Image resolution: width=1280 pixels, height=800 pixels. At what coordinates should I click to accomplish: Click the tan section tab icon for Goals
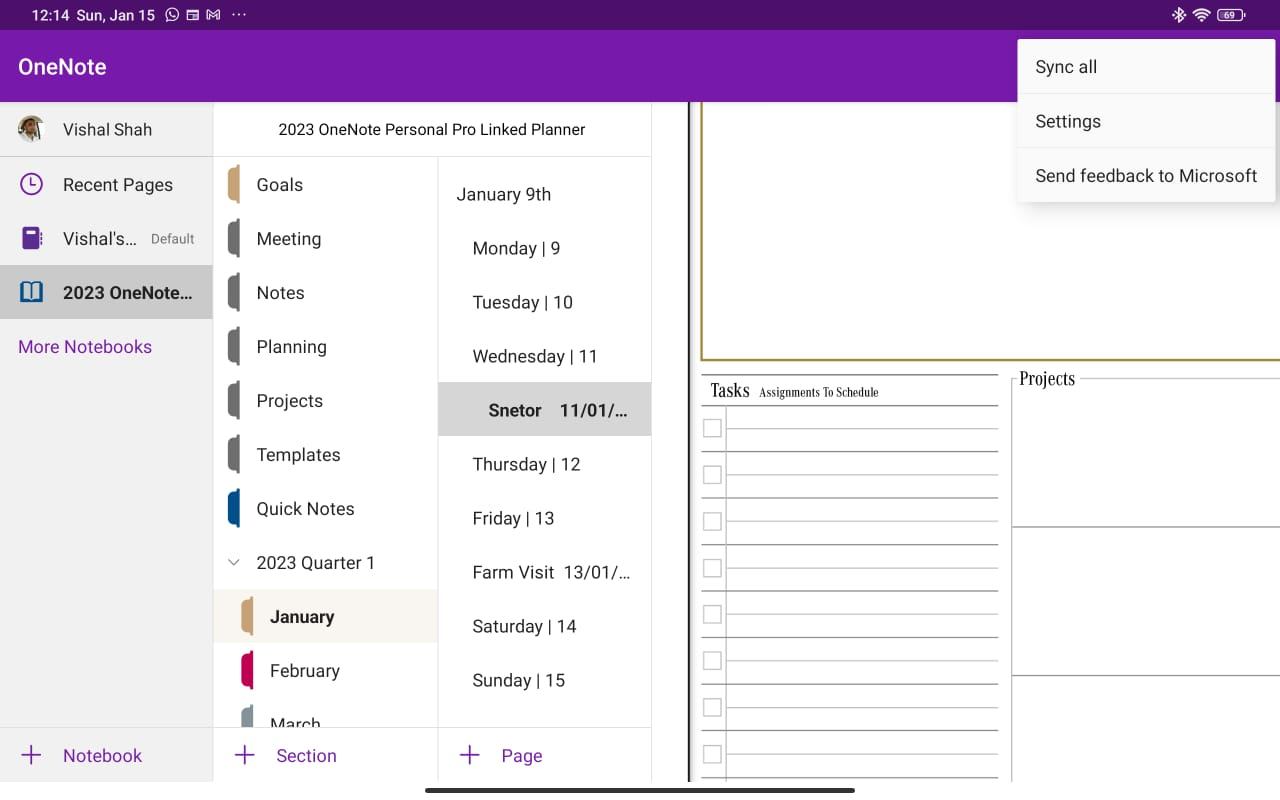click(x=234, y=184)
